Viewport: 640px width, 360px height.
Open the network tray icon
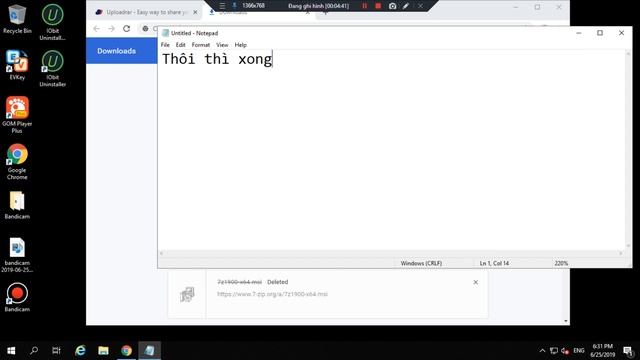pos(553,351)
